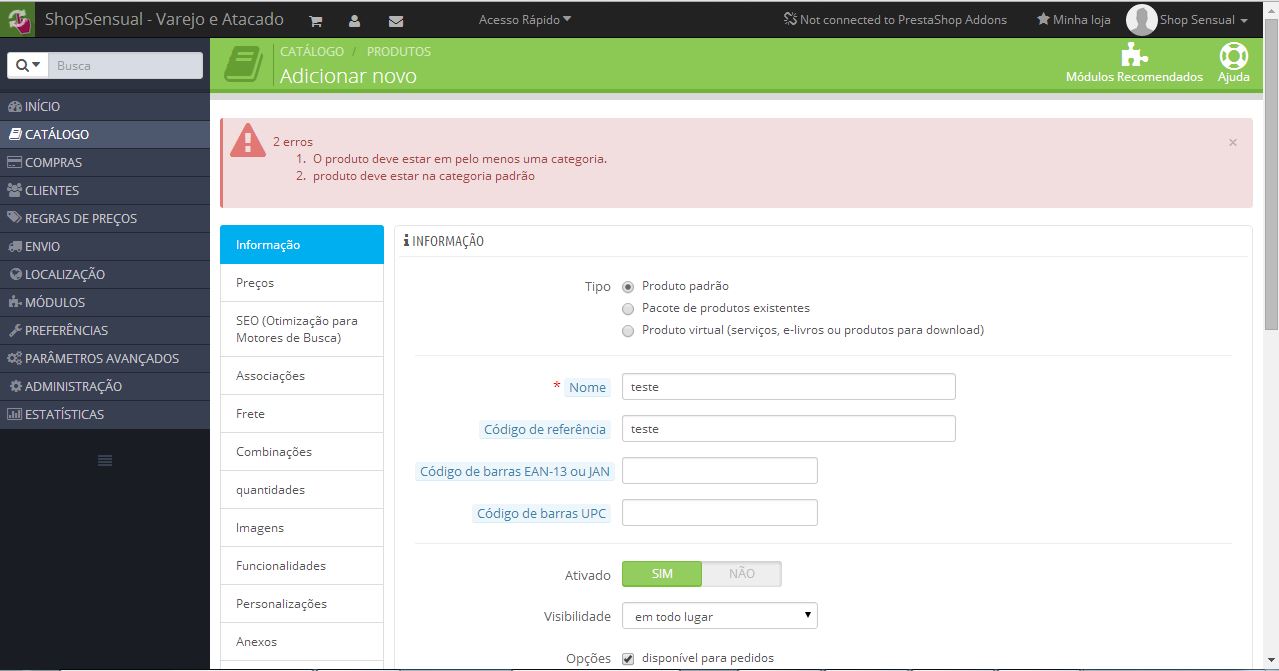Click the PRODUTOS breadcrumb link
Image resolution: width=1279 pixels, height=671 pixels.
point(399,51)
